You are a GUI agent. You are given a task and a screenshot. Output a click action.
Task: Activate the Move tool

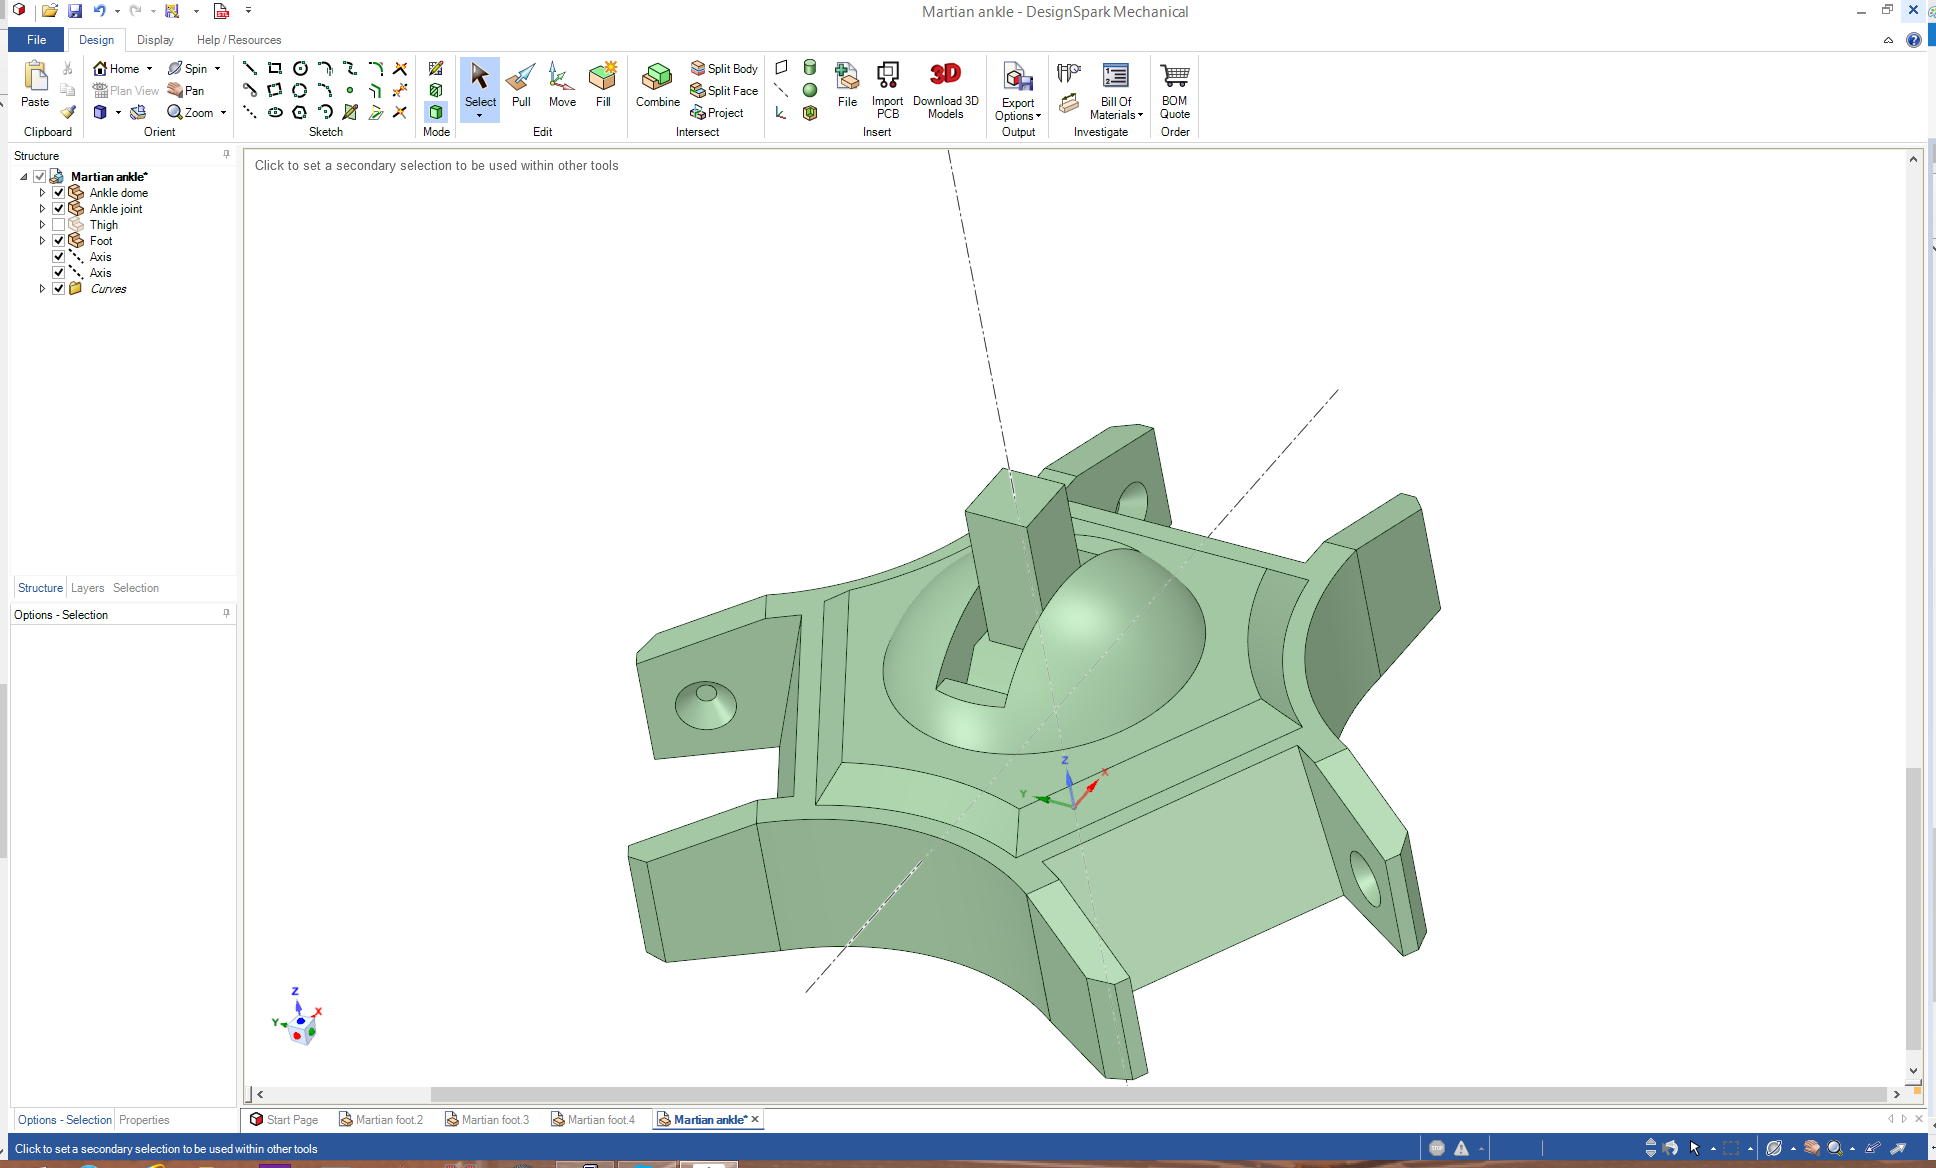tap(562, 85)
